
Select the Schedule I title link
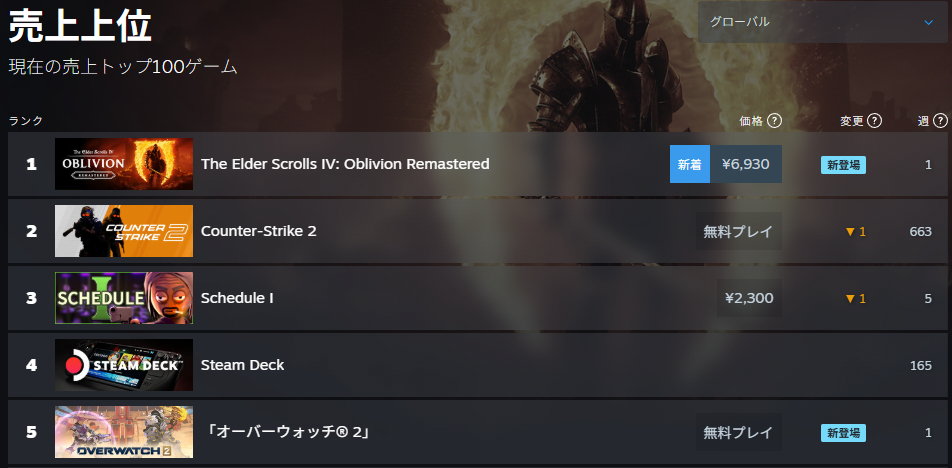237,298
